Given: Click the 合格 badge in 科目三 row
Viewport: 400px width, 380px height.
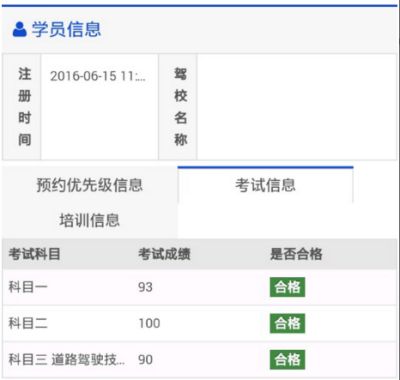Looking at the screenshot, I should 287,360.
